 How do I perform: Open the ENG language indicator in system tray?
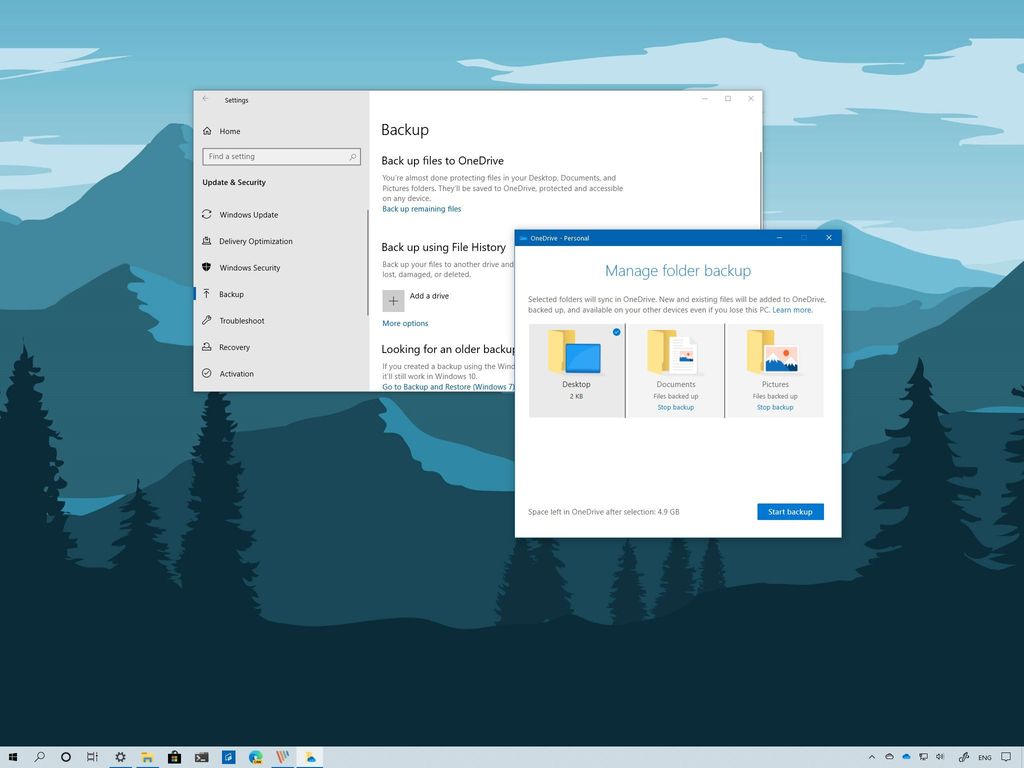984,757
